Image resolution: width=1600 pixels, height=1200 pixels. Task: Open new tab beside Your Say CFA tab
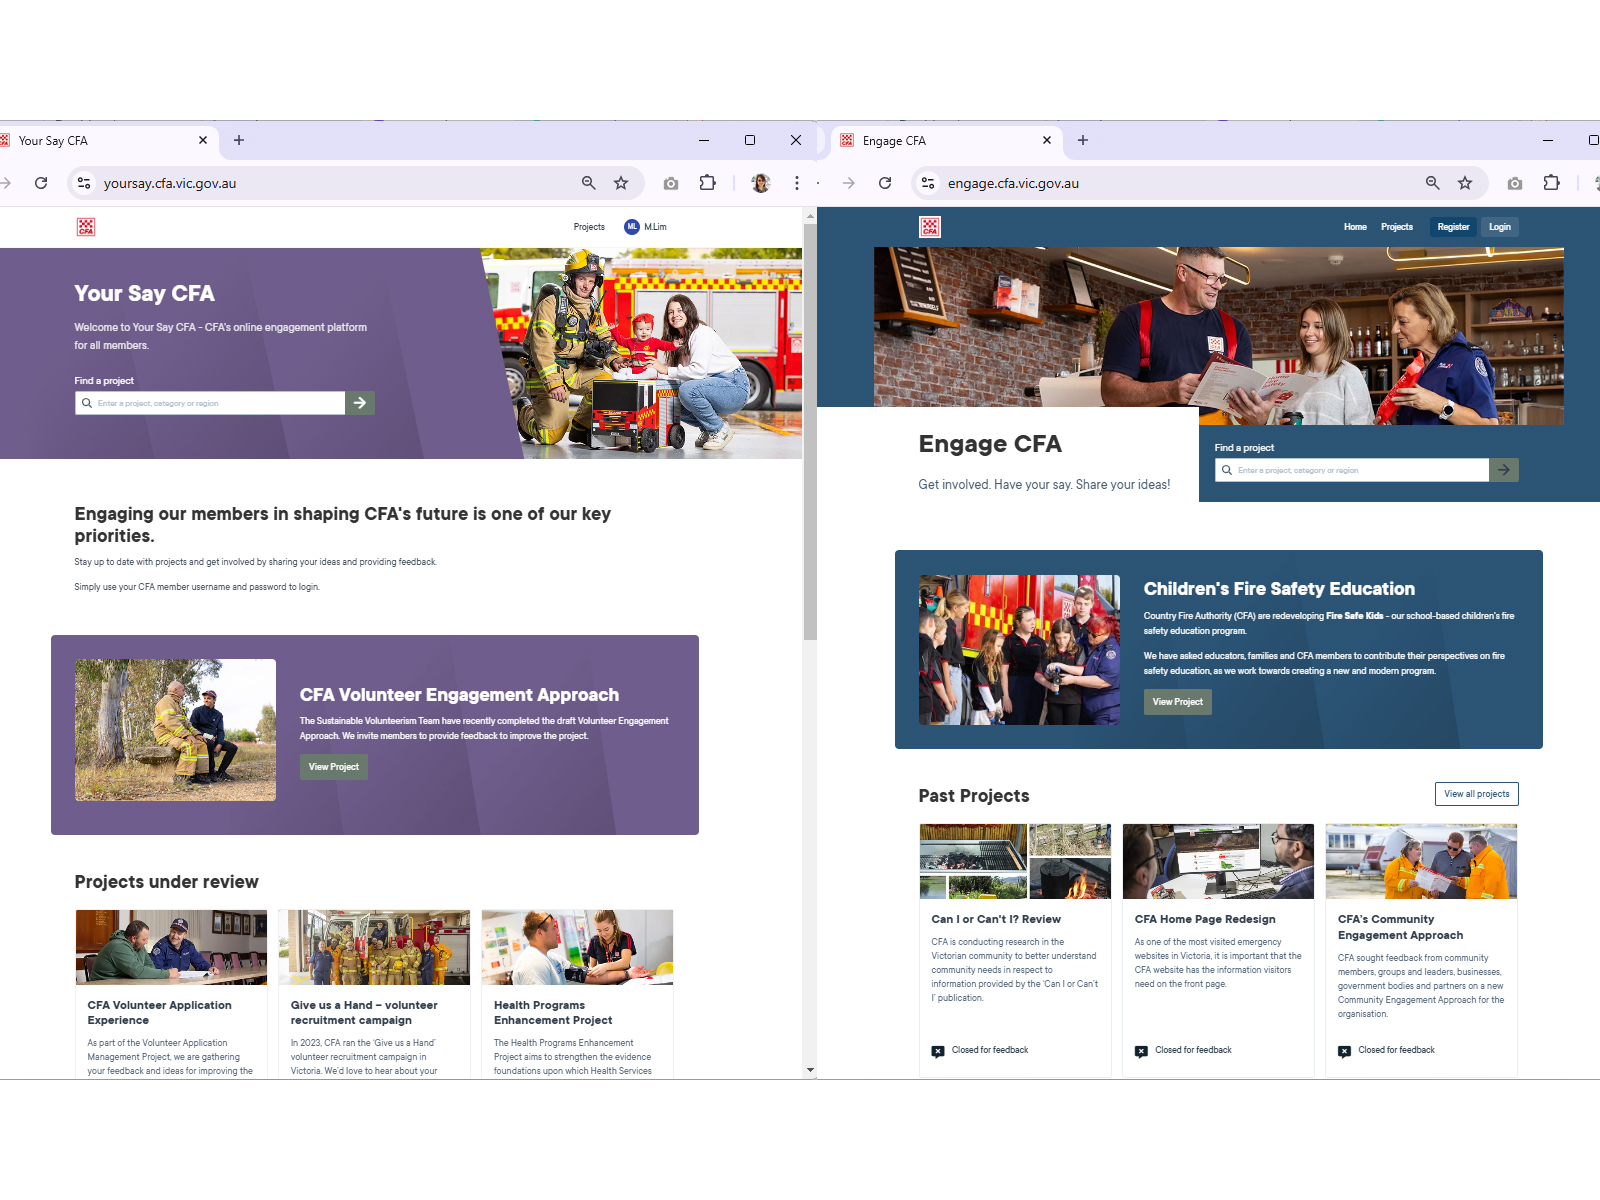pos(239,140)
